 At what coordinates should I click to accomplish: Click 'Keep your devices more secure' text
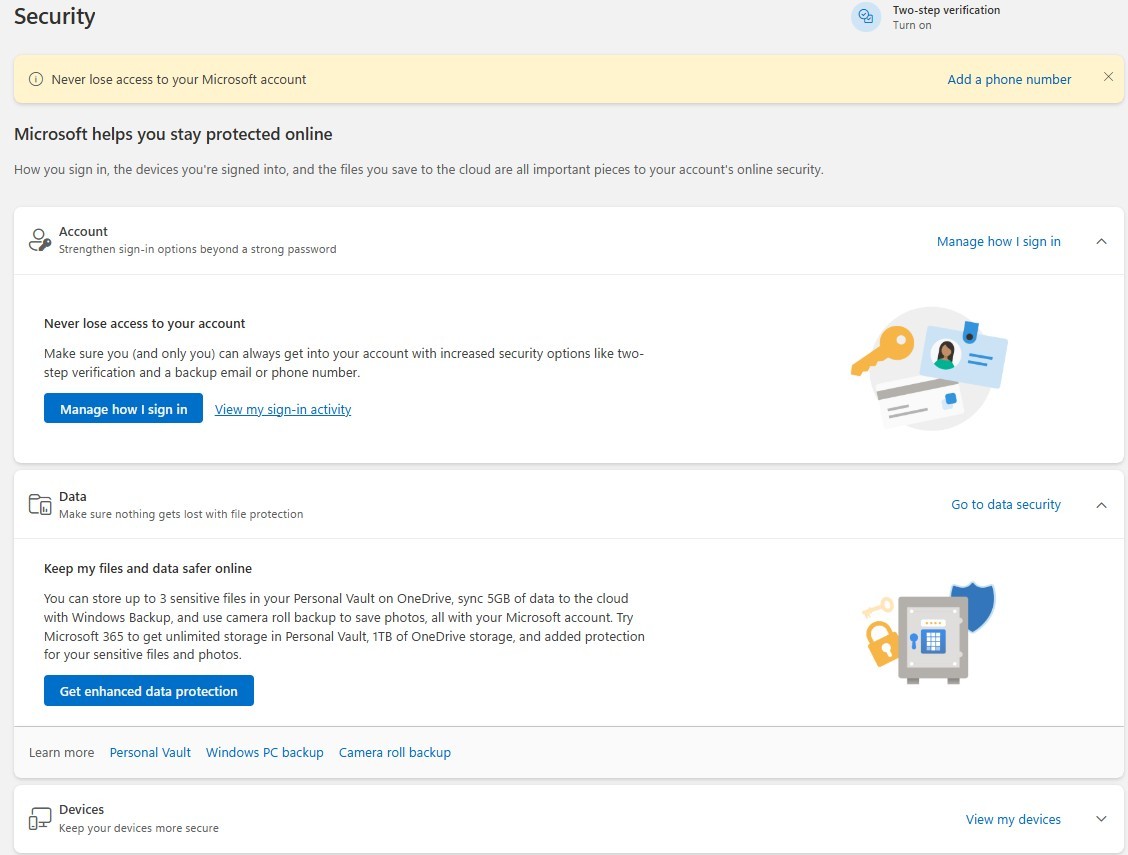[x=139, y=828]
